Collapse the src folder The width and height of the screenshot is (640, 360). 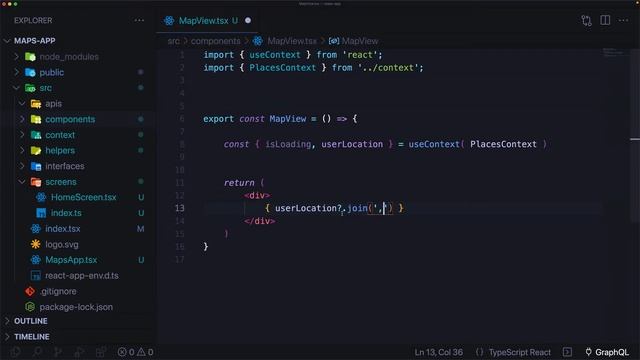[x=16, y=88]
